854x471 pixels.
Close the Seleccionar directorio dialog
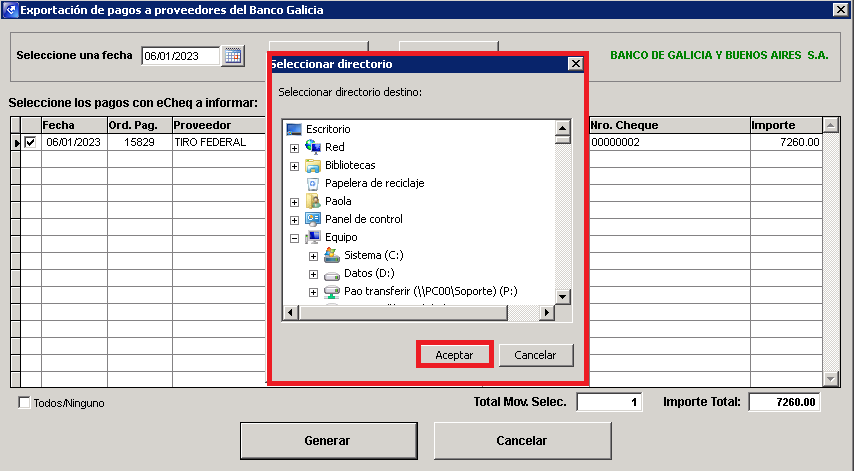click(575, 64)
